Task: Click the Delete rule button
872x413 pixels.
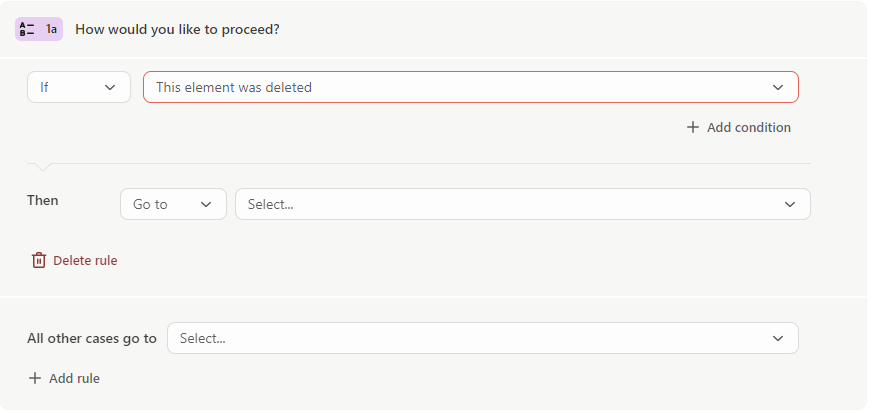Action: pos(75,260)
